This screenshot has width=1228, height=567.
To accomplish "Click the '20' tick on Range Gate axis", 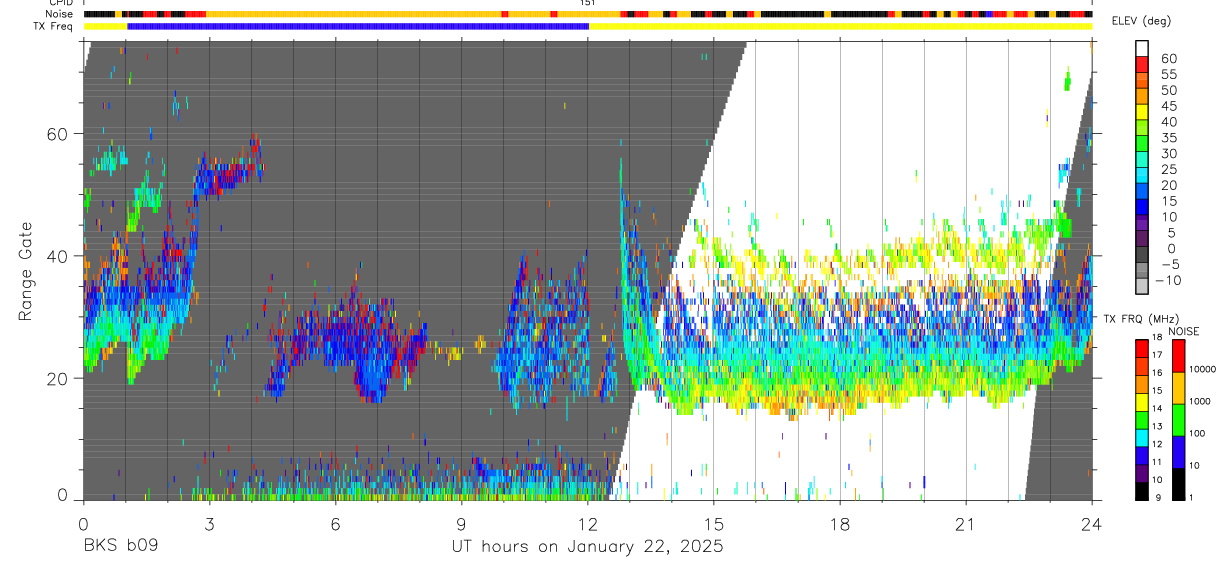I will pyautogui.click(x=58, y=378).
